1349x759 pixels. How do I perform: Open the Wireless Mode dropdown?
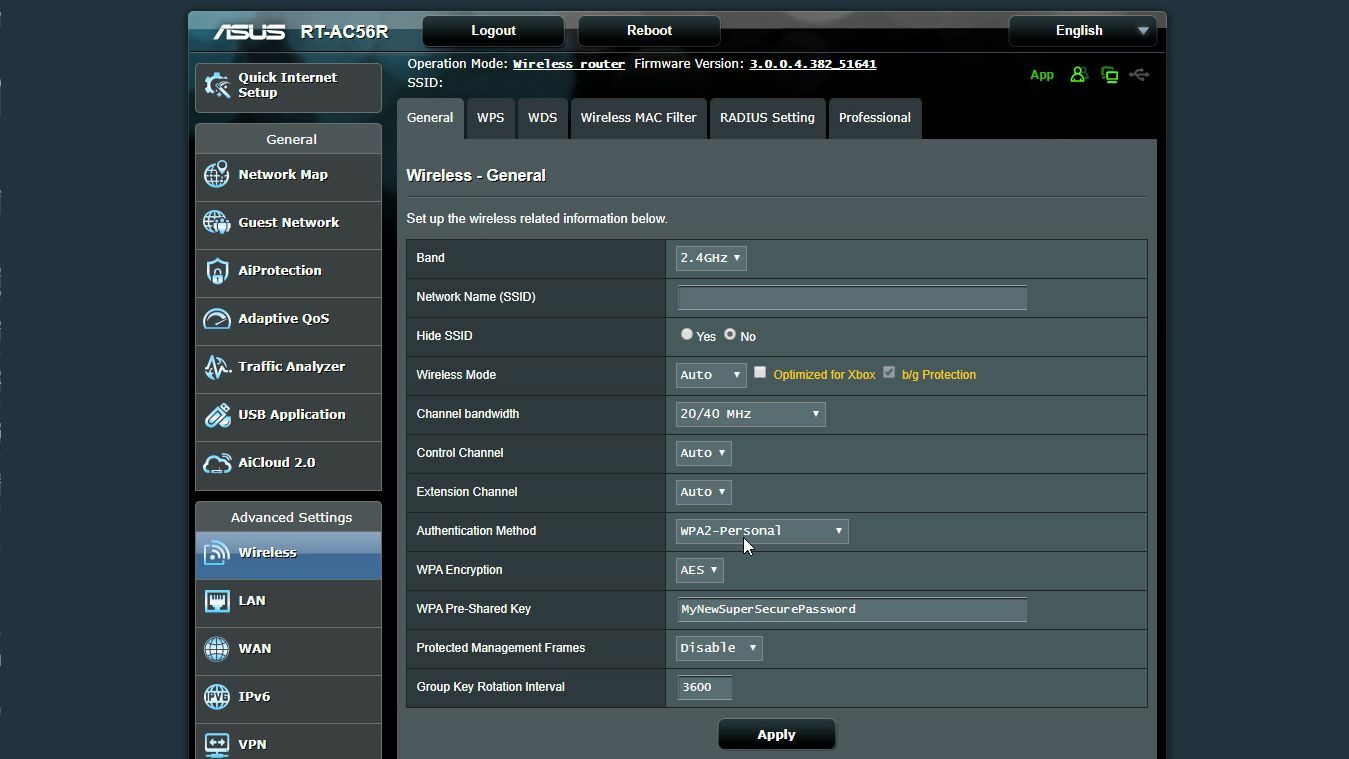tap(711, 375)
